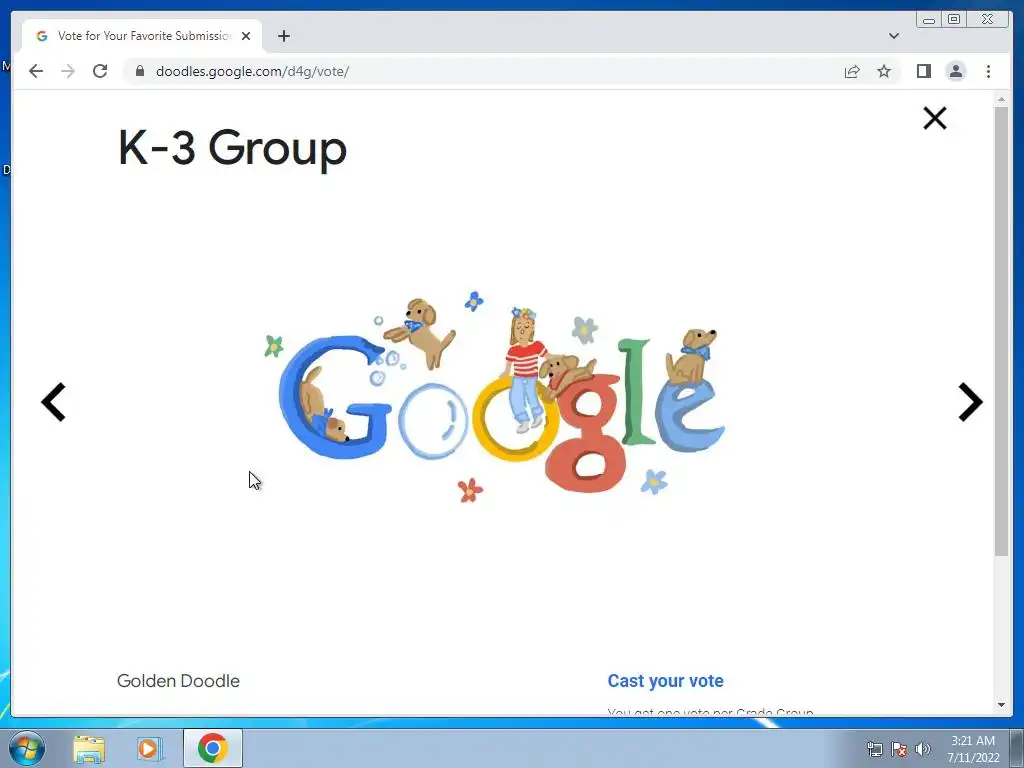This screenshot has height=768, width=1024.
Task: Share this page icon
Action: [852, 71]
